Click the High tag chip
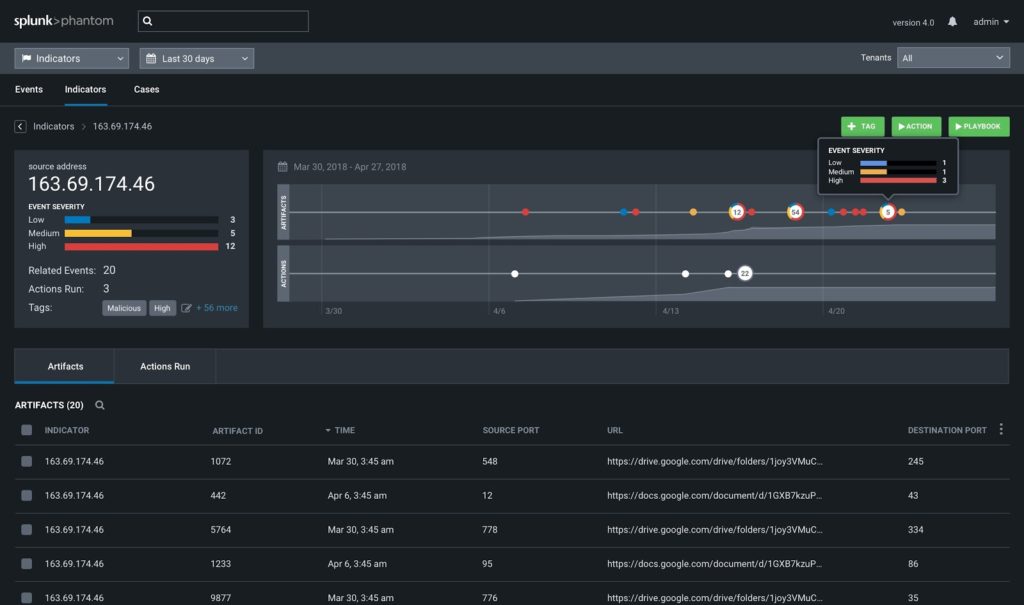The height and width of the screenshot is (605, 1024). (162, 308)
